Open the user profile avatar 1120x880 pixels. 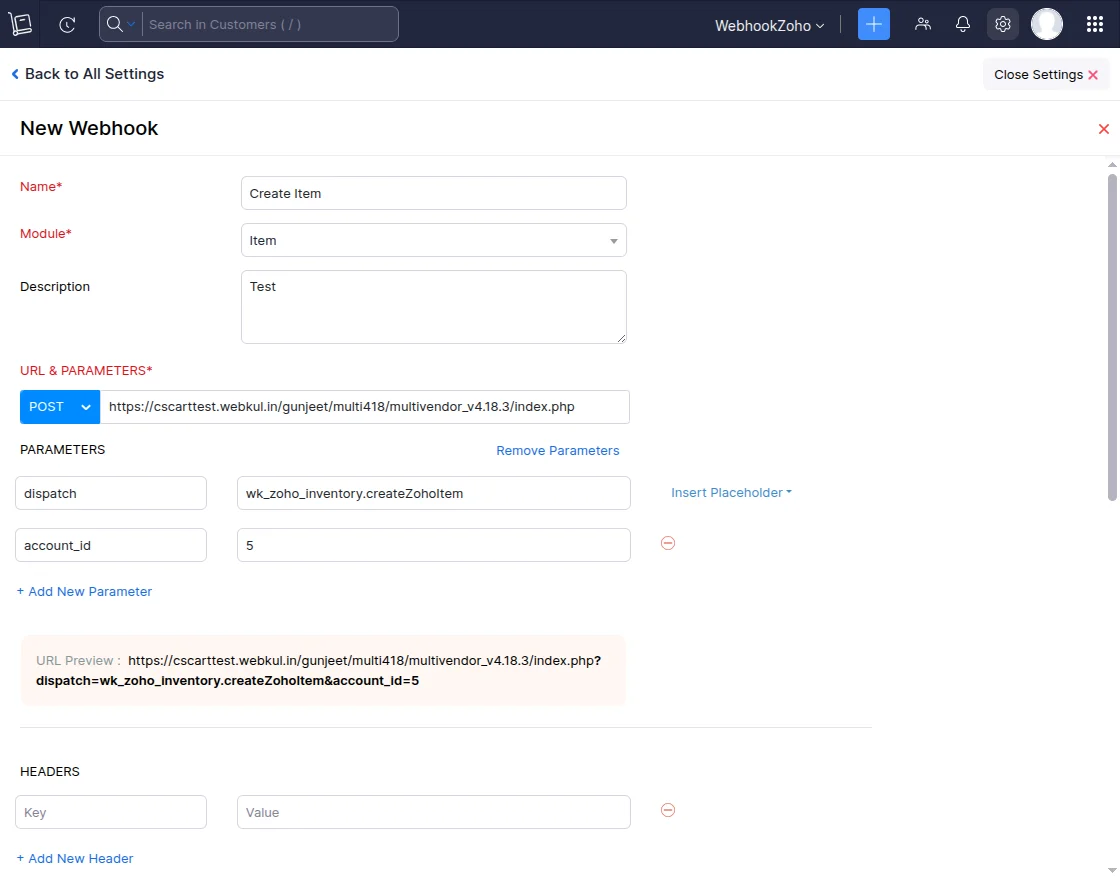(x=1047, y=24)
